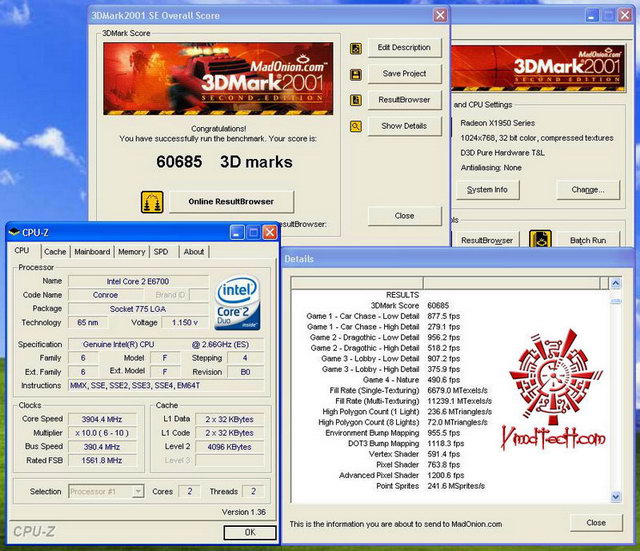
Task: Open ResultBrowser in score window
Action: 404,100
